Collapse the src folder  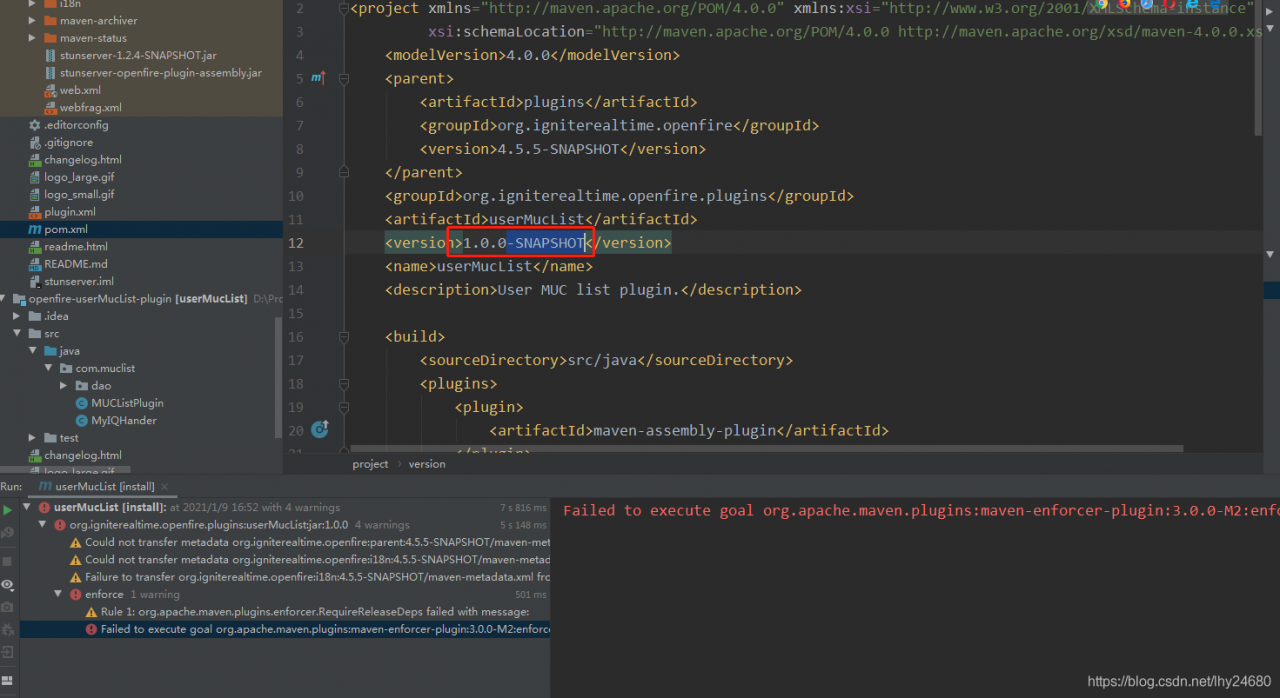tap(17, 334)
